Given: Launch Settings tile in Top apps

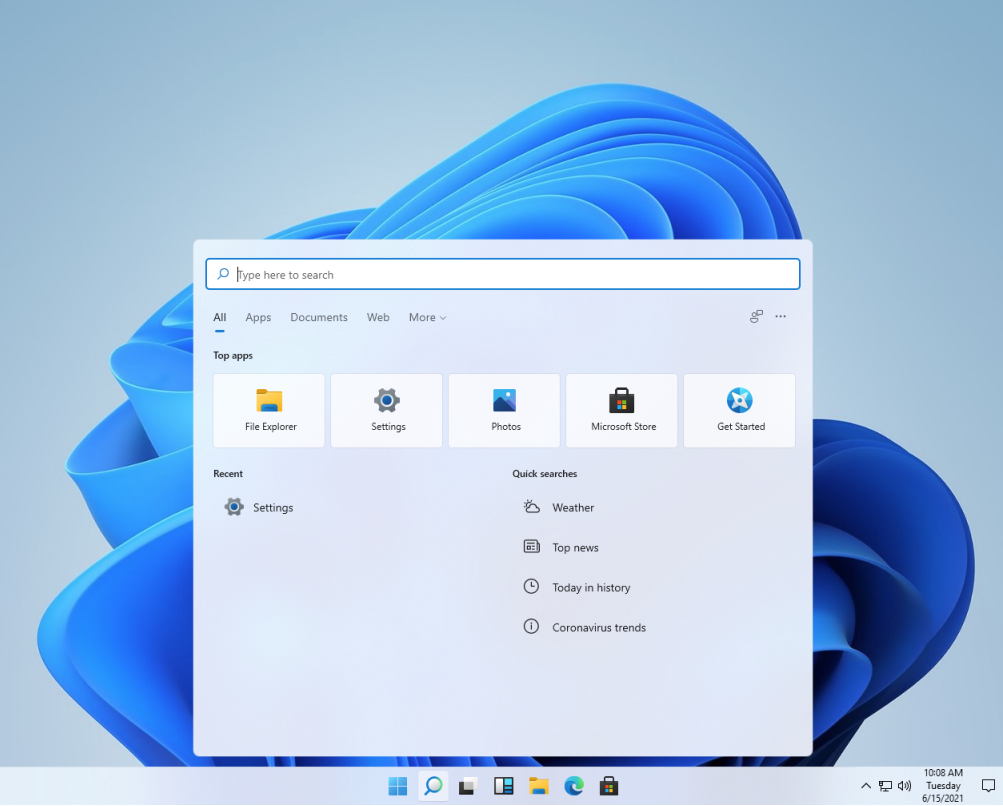Looking at the screenshot, I should tap(386, 410).
